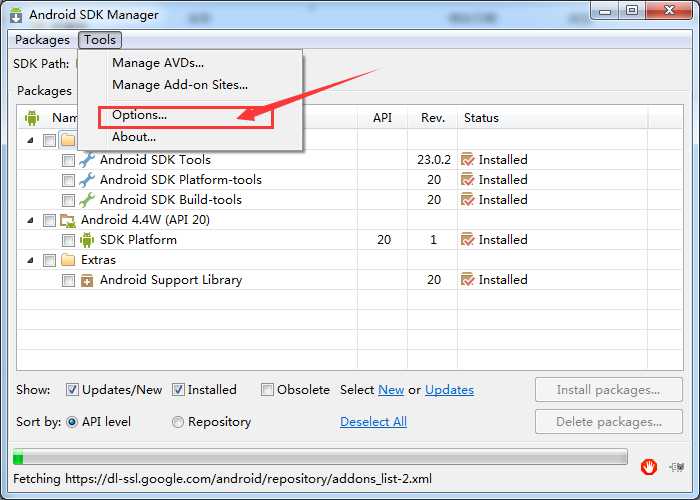Viewport: 700px width, 500px height.
Task: Click the Rev. column header
Action: coord(433,118)
